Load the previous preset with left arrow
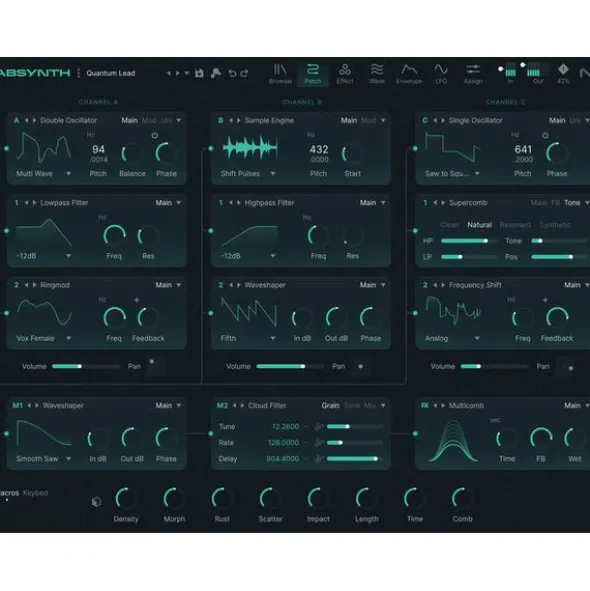Image resolution: width=590 pixels, height=591 pixels. [169, 73]
